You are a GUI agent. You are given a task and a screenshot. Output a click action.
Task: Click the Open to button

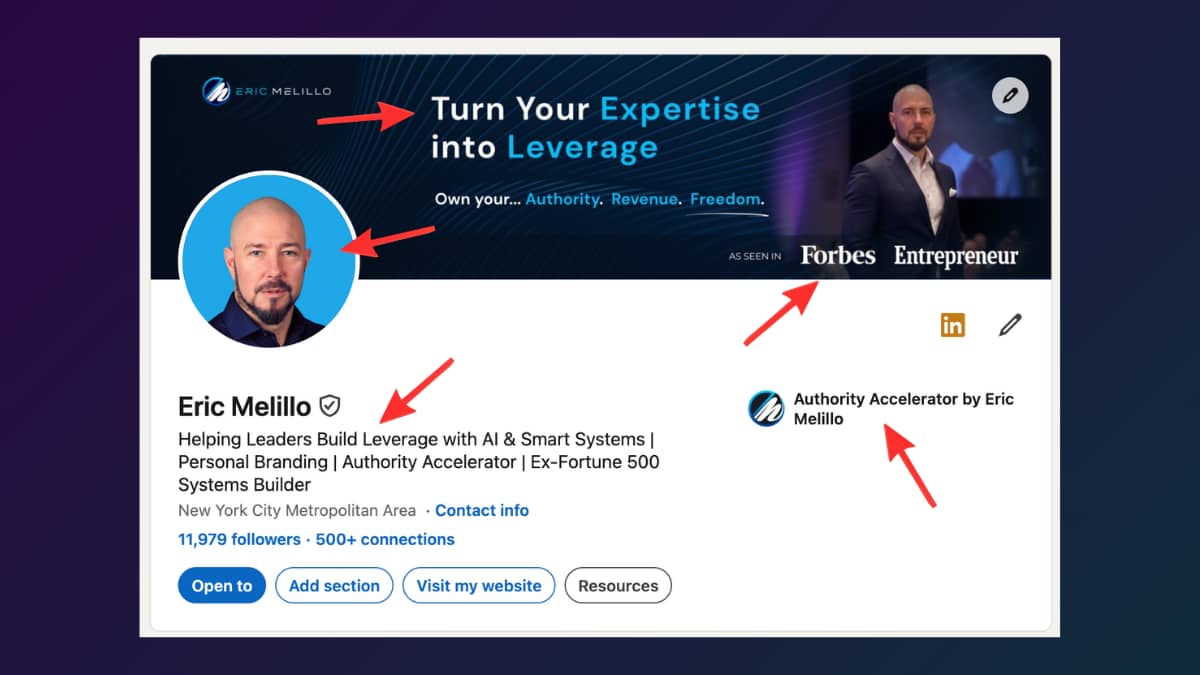pos(222,586)
